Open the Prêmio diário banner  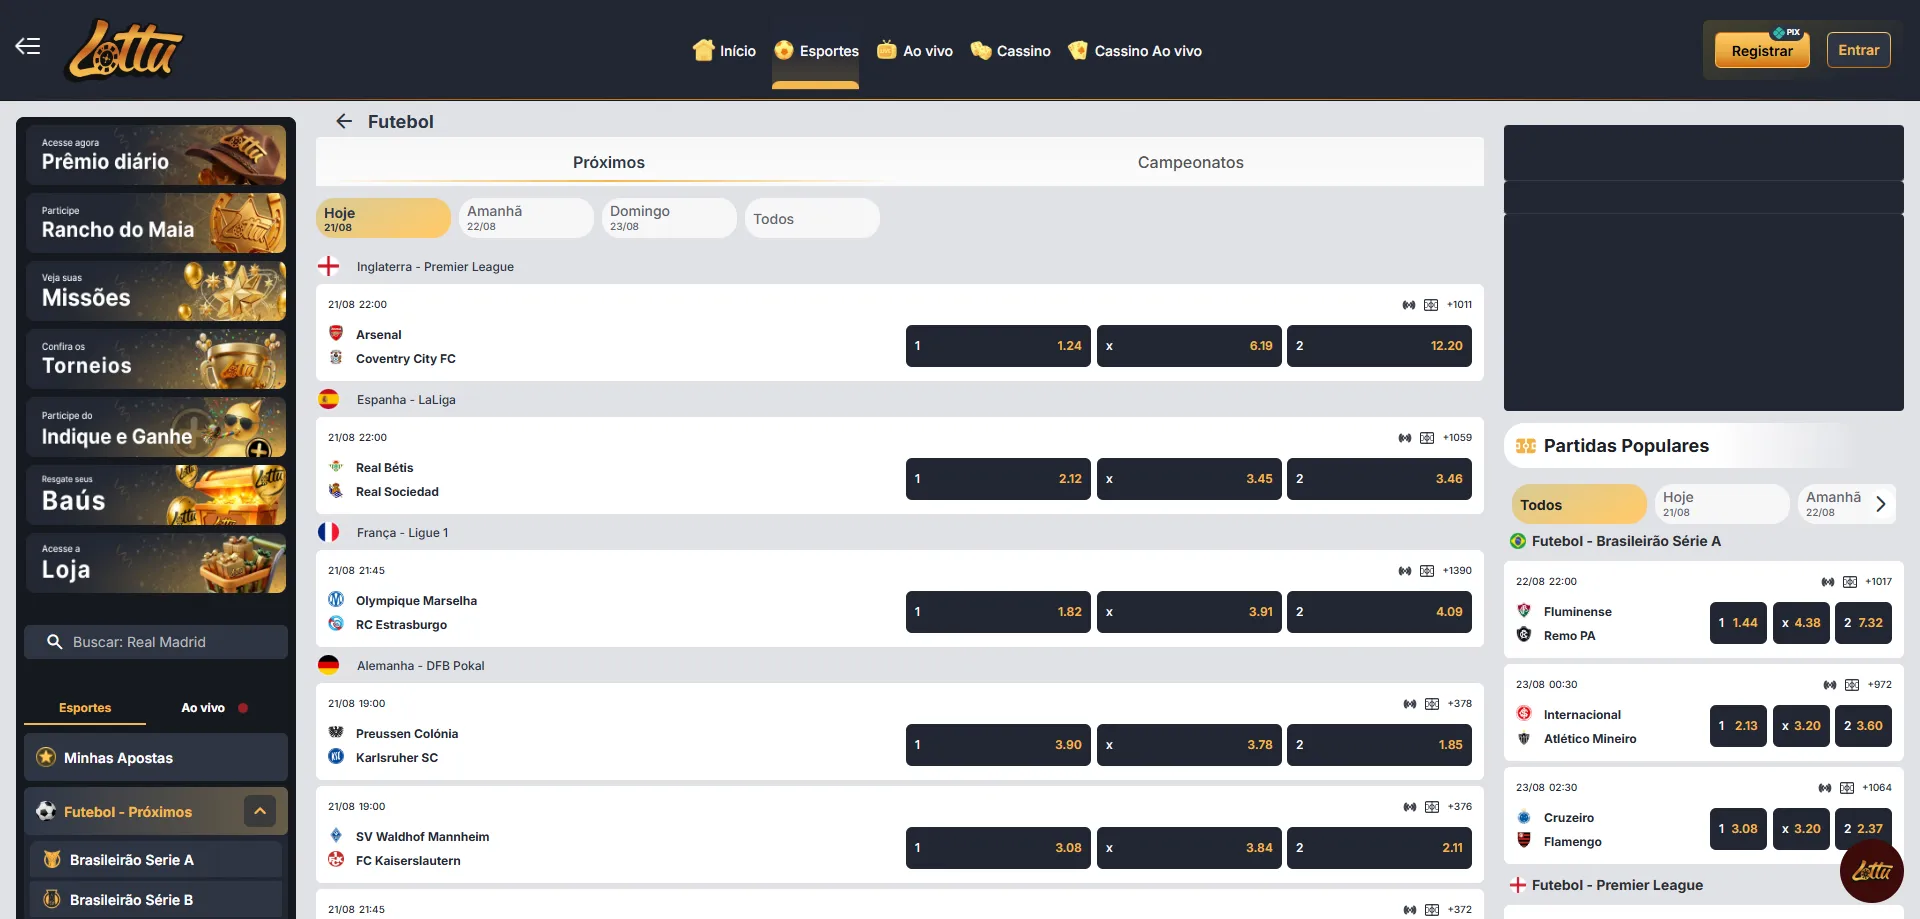pos(156,154)
